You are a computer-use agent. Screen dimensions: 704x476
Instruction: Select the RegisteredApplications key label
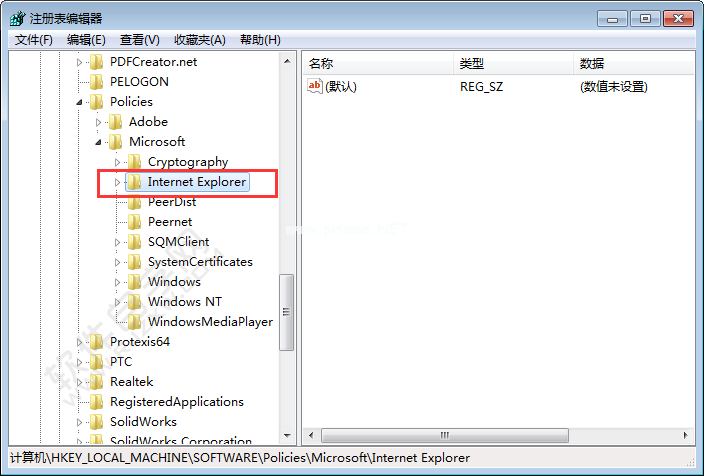tap(177, 401)
